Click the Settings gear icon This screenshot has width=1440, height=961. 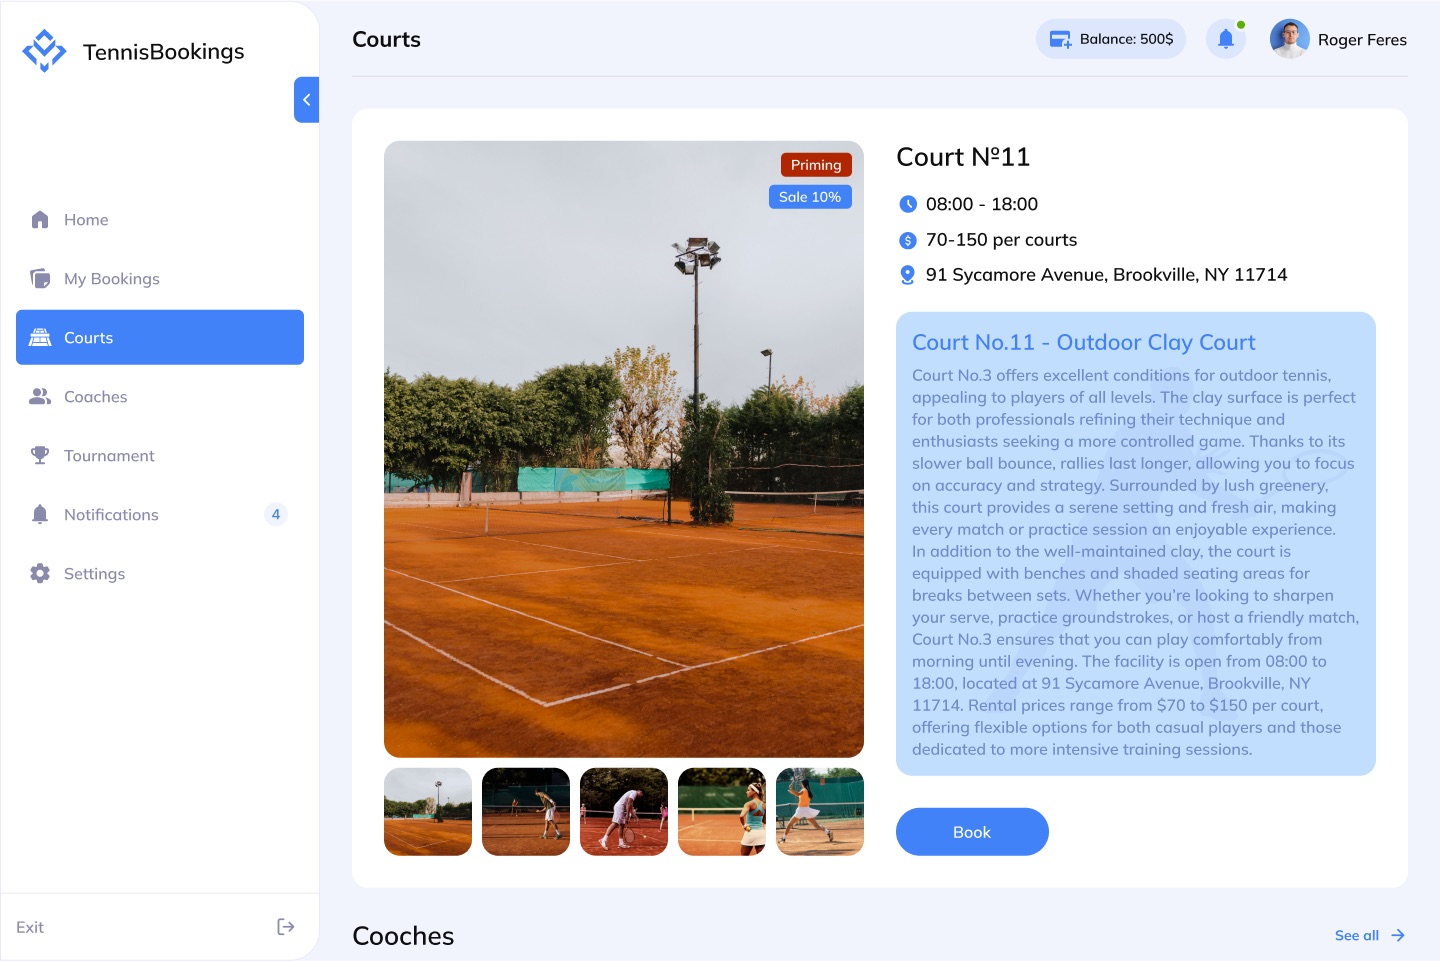pos(40,574)
